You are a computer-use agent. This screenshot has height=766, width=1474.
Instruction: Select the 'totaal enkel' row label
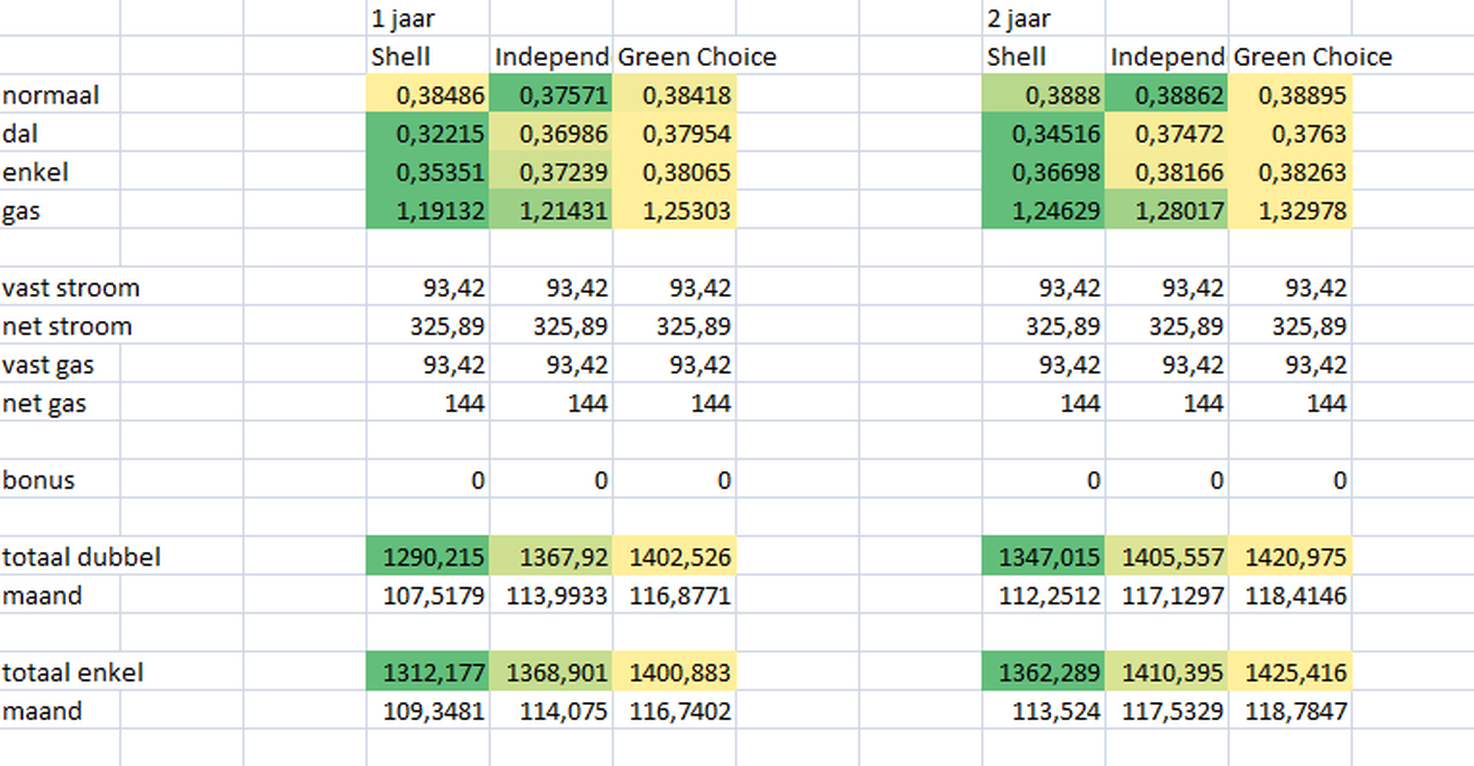(73, 672)
